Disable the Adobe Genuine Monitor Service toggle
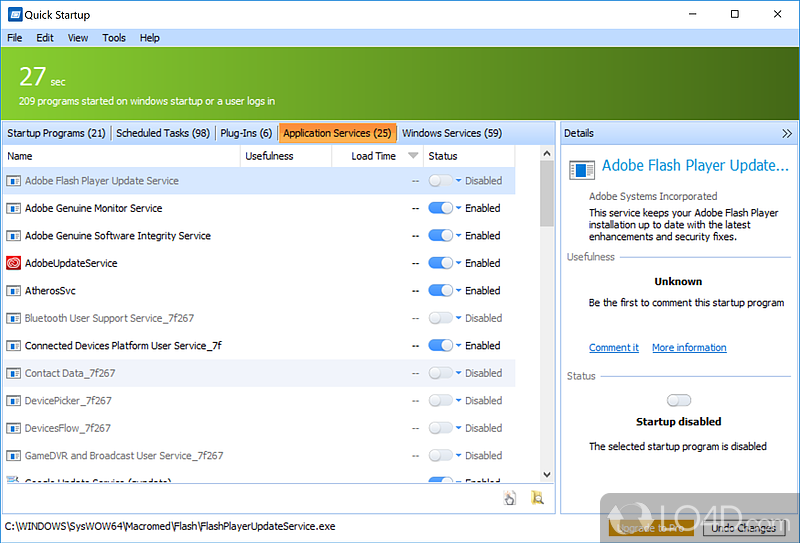Viewport: 800px width, 543px height. (x=440, y=209)
